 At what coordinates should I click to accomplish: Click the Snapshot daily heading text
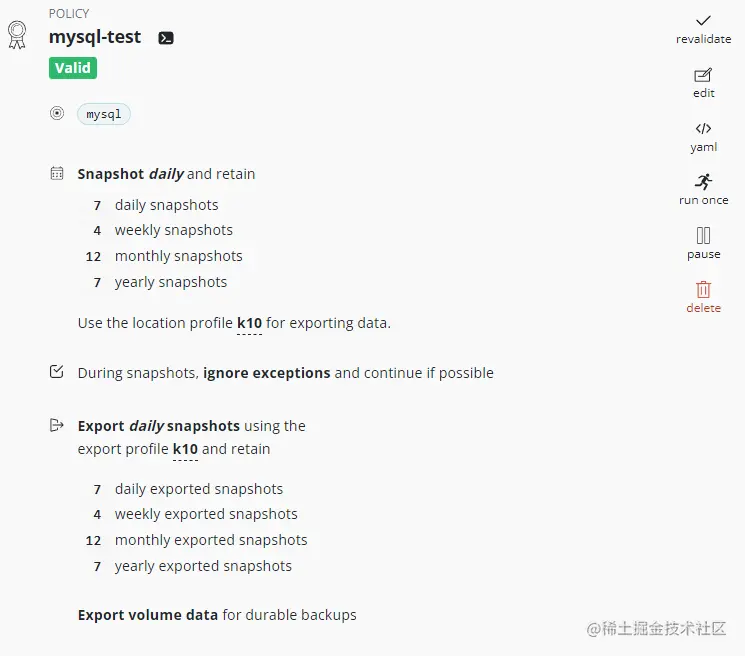point(130,174)
